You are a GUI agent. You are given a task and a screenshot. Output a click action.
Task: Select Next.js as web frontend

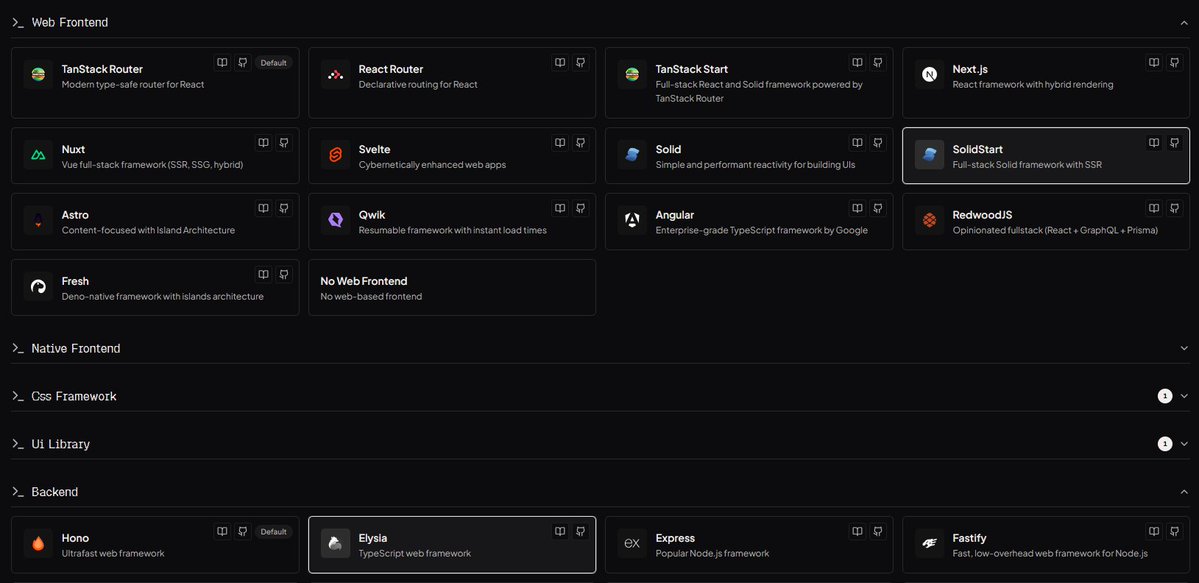pyautogui.click(x=1046, y=83)
